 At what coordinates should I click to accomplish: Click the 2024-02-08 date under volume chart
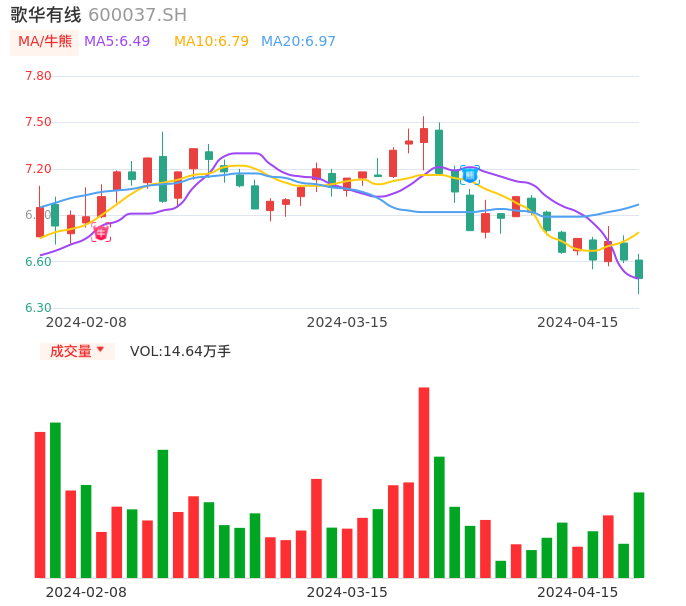point(86,592)
